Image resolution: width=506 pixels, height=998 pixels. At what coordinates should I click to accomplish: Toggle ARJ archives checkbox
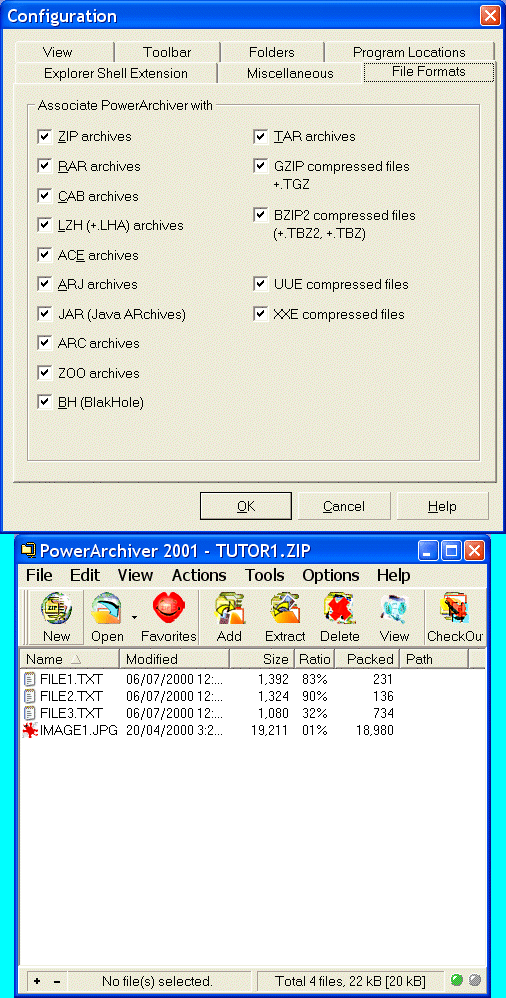(45, 284)
